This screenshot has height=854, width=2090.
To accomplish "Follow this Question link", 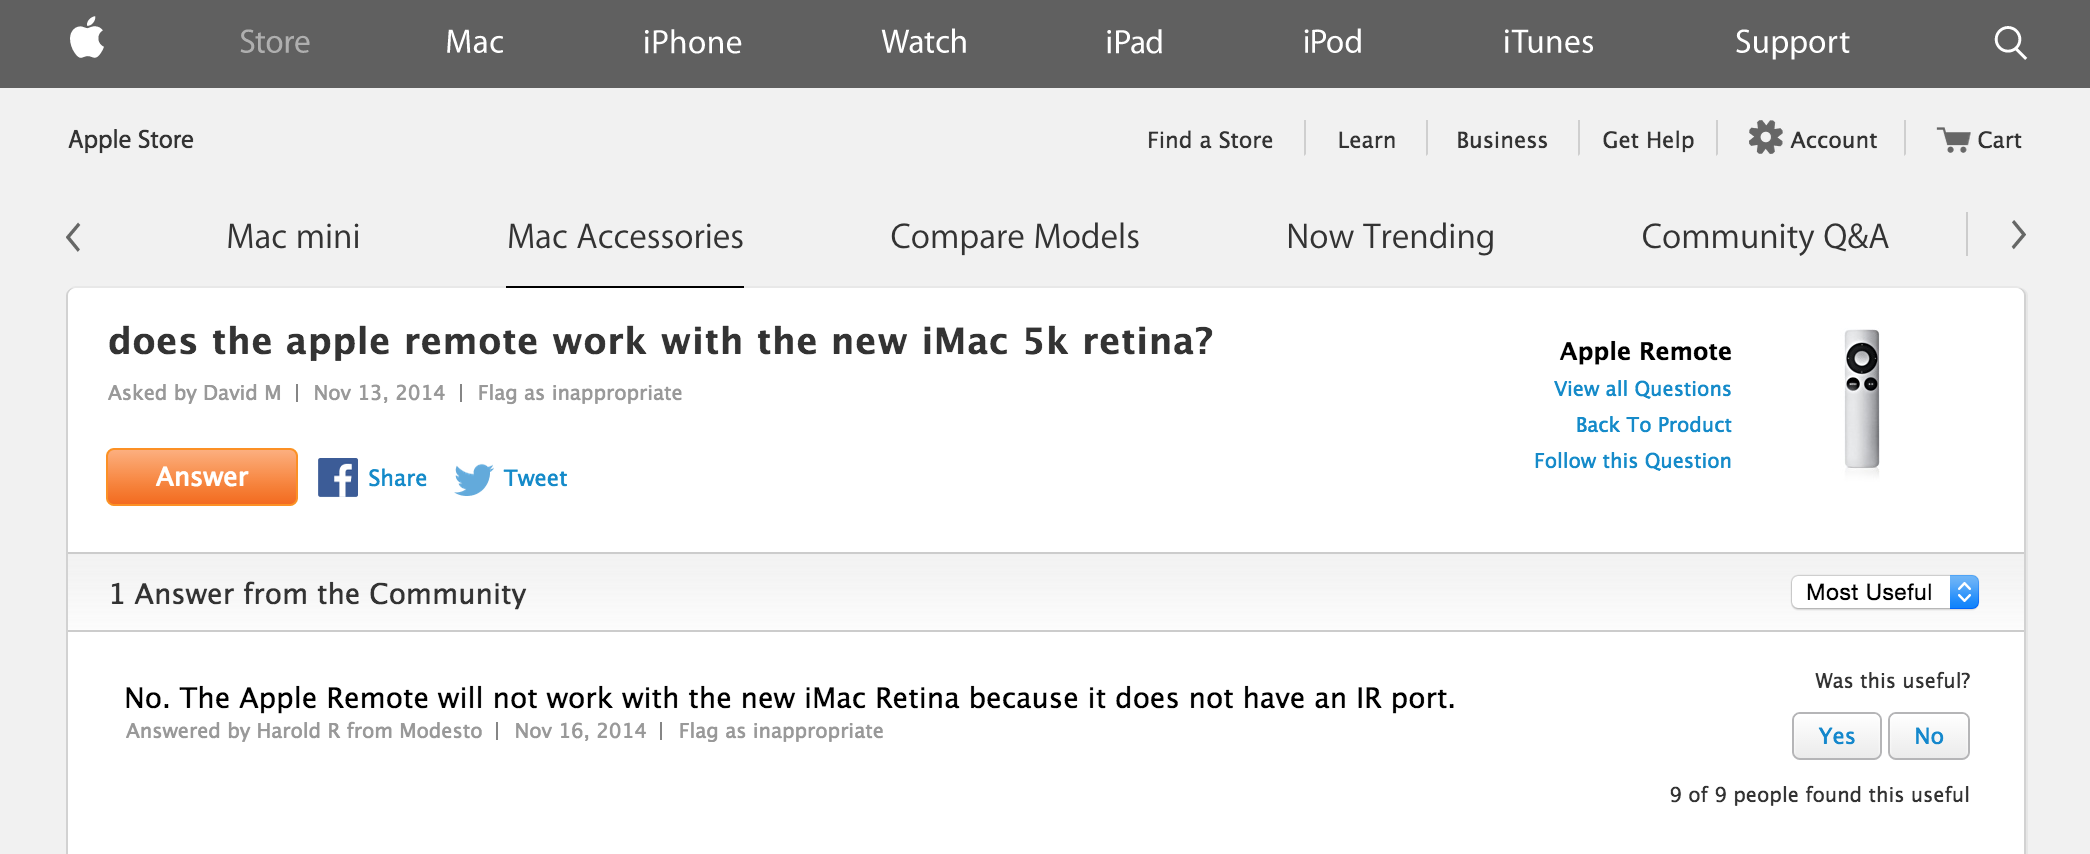I will pos(1632,461).
